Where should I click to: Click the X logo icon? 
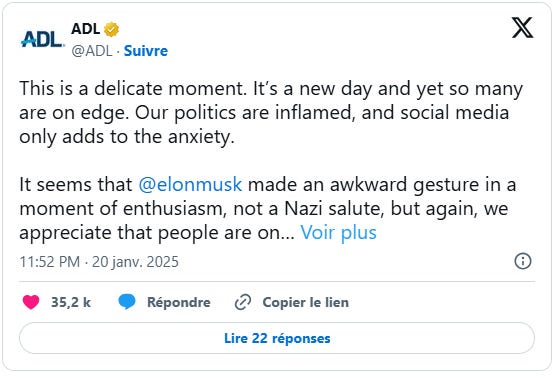click(522, 27)
